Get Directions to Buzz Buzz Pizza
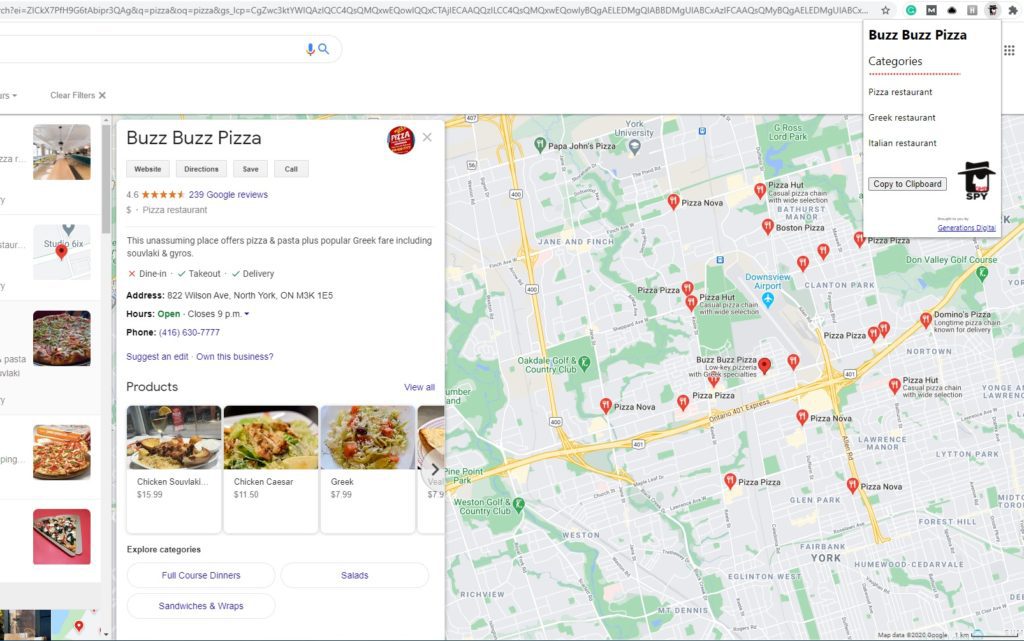This screenshot has height=641, width=1024. coord(201,169)
